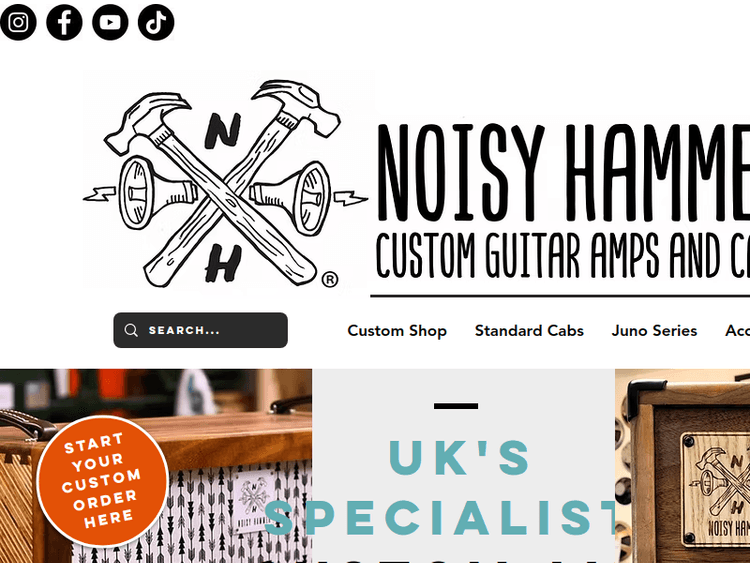Click the wooden Noisy Hammer badge plate
Viewport: 750px width, 563px height.
[x=716, y=489]
